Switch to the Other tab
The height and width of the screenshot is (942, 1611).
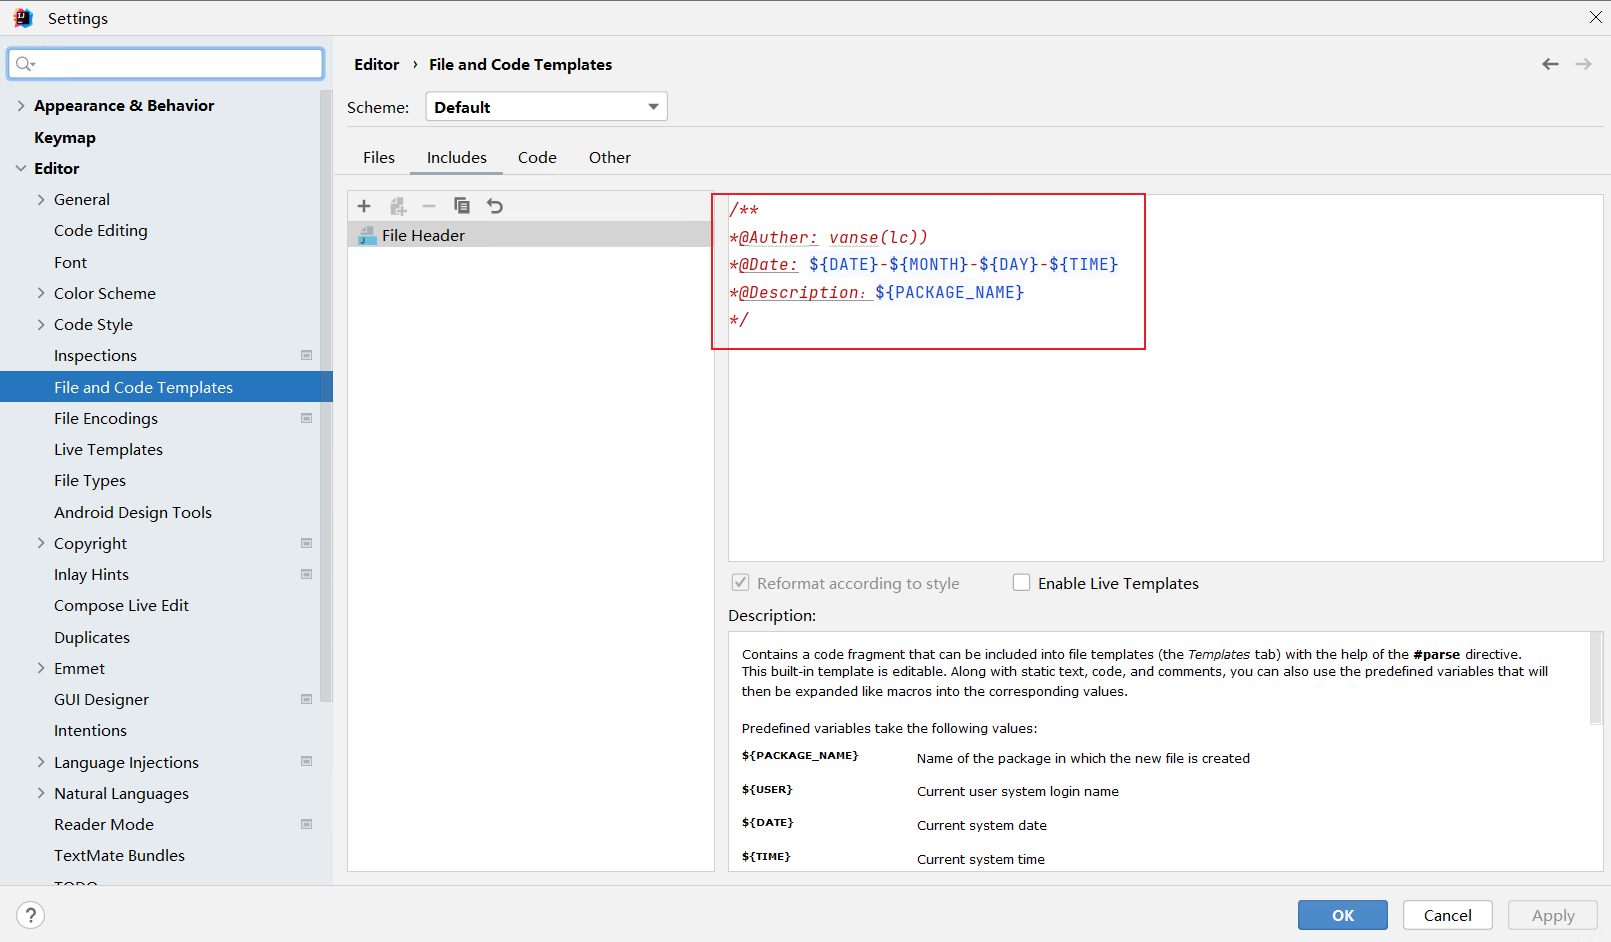coord(610,157)
